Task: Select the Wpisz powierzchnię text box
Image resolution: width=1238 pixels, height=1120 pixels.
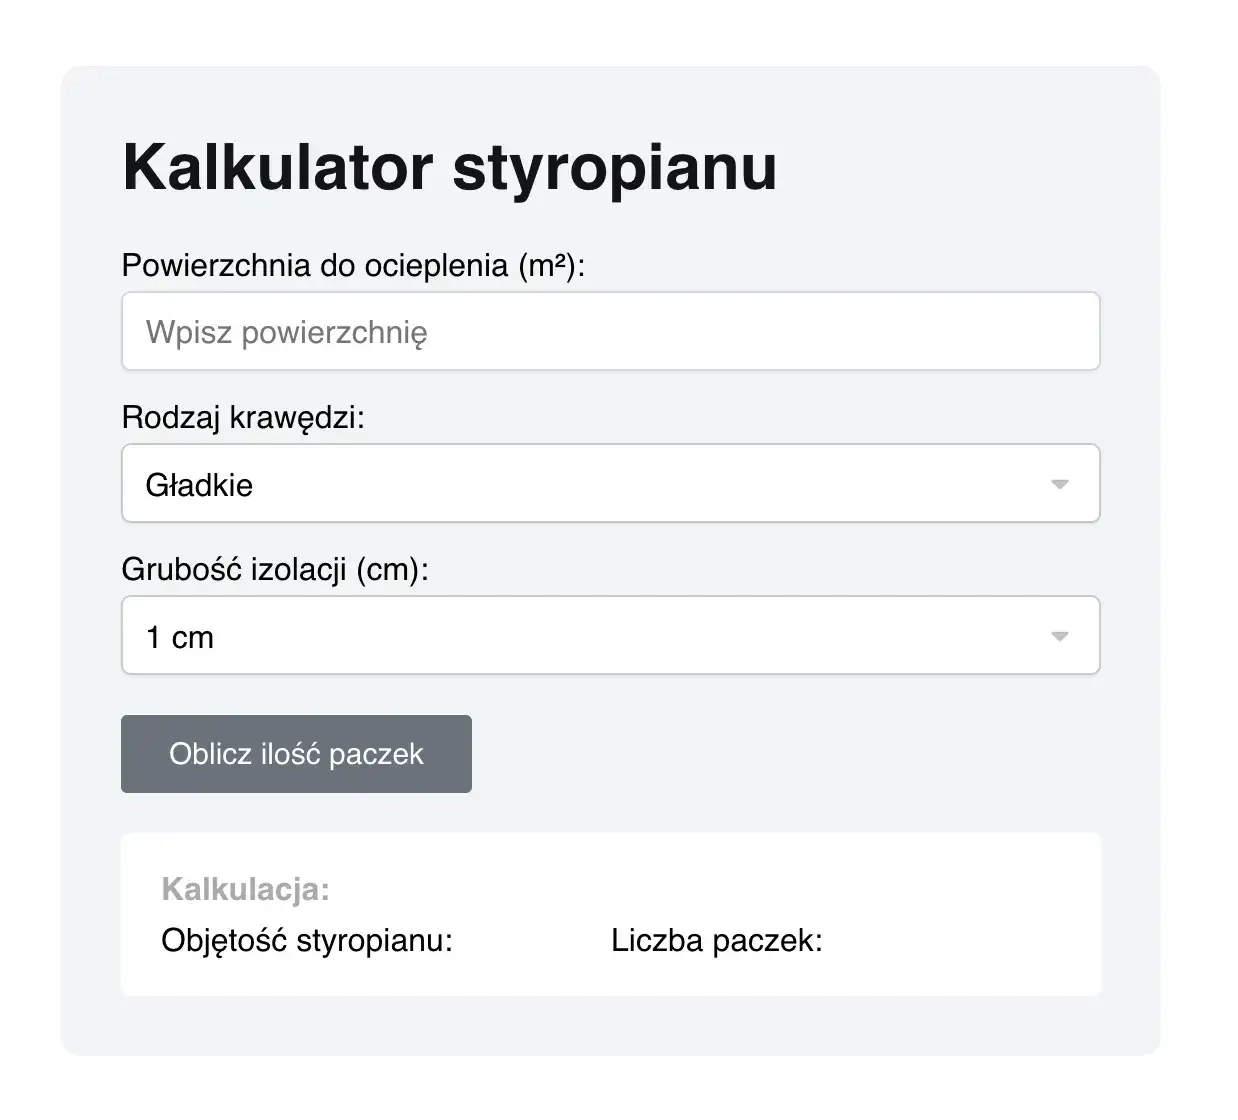Action: click(610, 331)
